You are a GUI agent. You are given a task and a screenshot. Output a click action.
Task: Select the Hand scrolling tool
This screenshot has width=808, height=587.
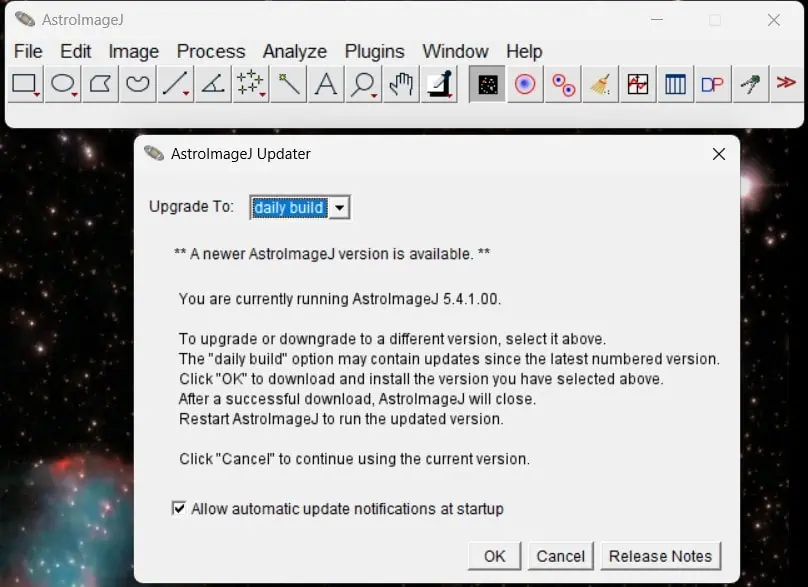click(401, 84)
